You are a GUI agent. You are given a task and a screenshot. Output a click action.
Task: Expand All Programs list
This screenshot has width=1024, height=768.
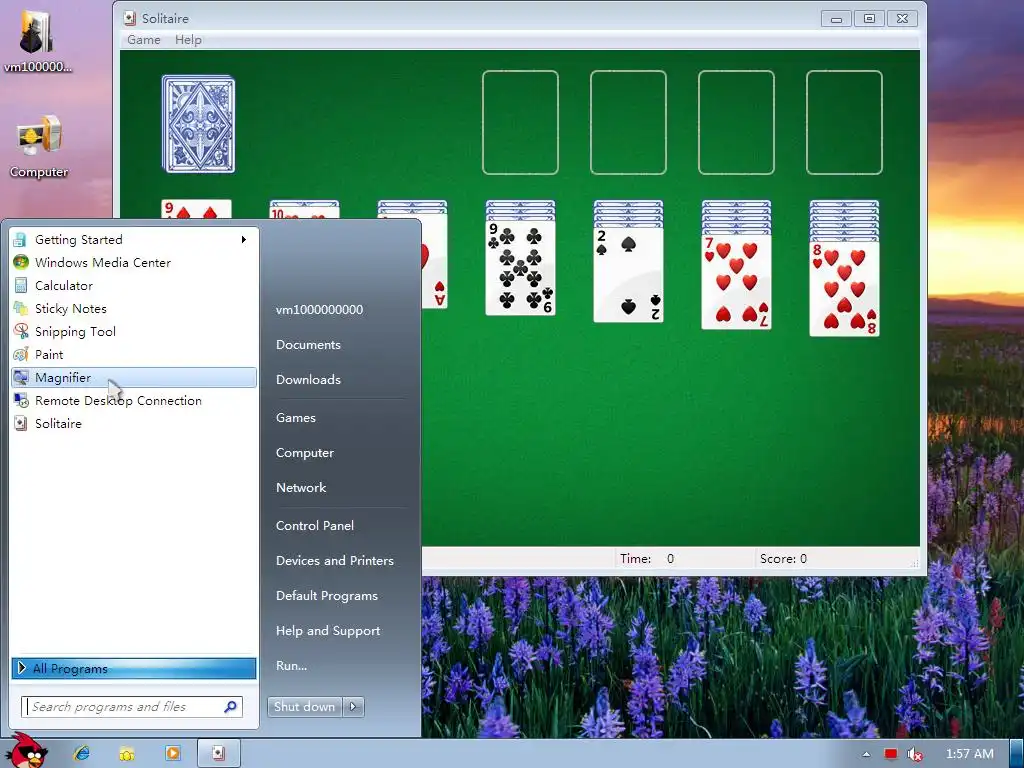134,668
